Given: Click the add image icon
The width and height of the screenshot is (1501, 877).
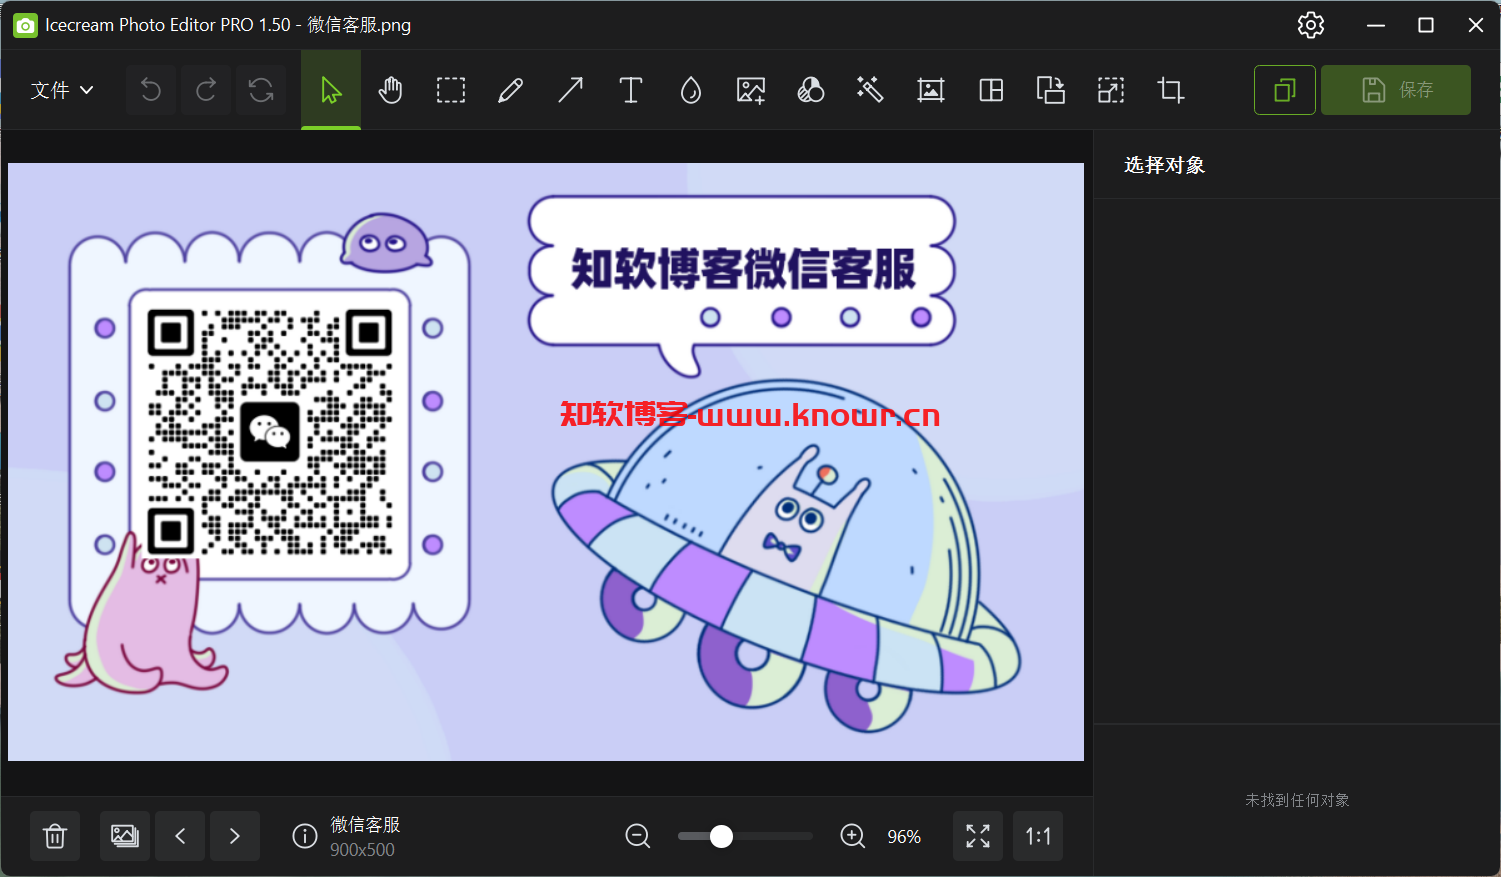Looking at the screenshot, I should click(751, 90).
